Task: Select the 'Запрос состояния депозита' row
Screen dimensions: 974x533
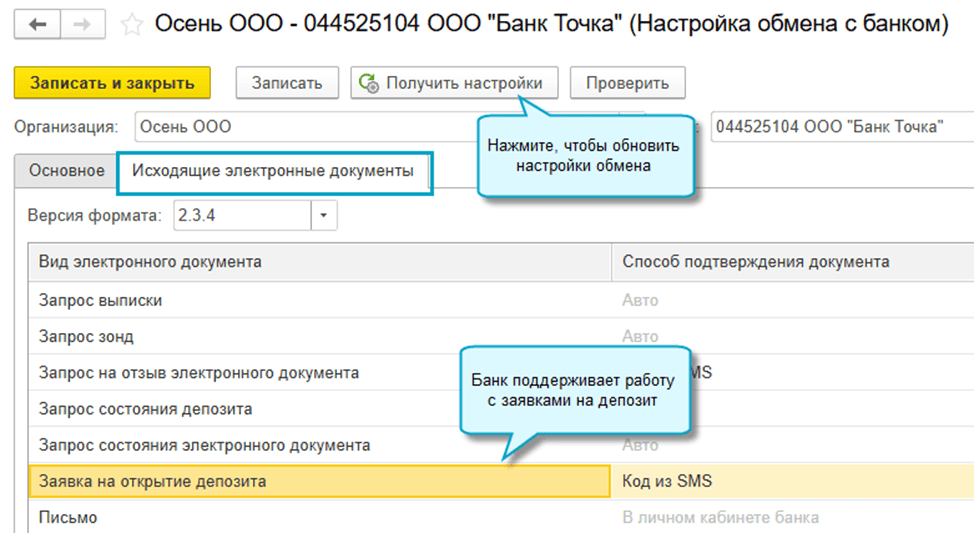Action: (501, 409)
